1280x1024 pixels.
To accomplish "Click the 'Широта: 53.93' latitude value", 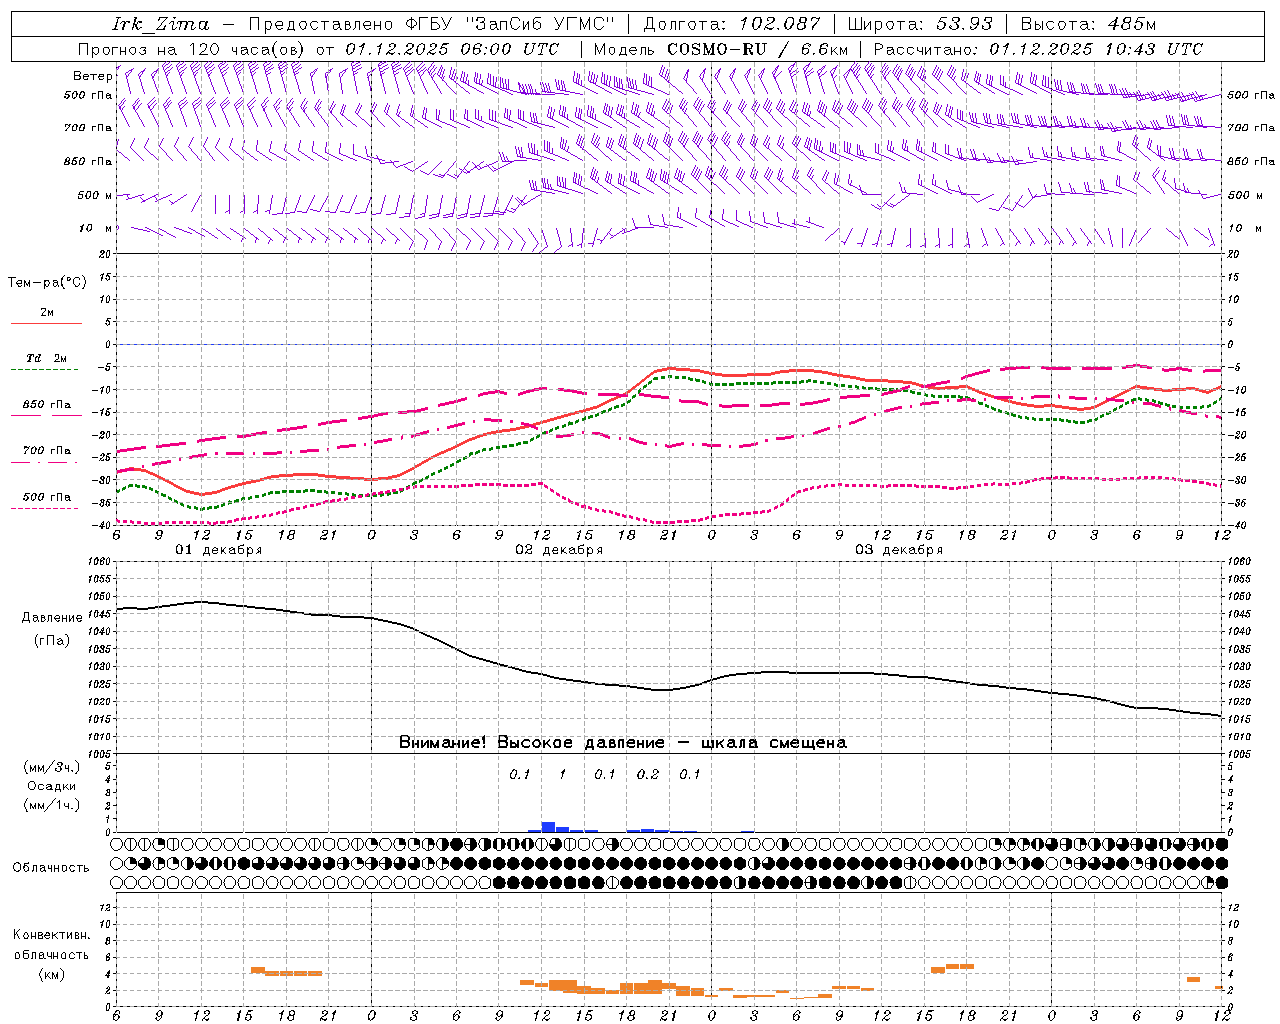I will (921, 24).
